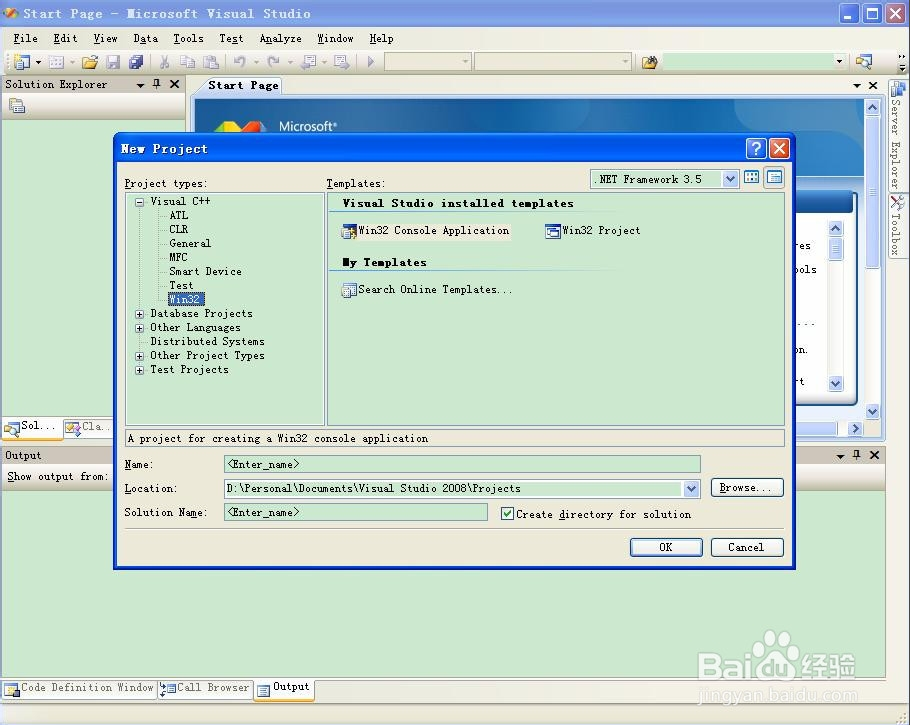Click the Navigate Backward toolbar icon
910x725 pixels.
pos(309,62)
